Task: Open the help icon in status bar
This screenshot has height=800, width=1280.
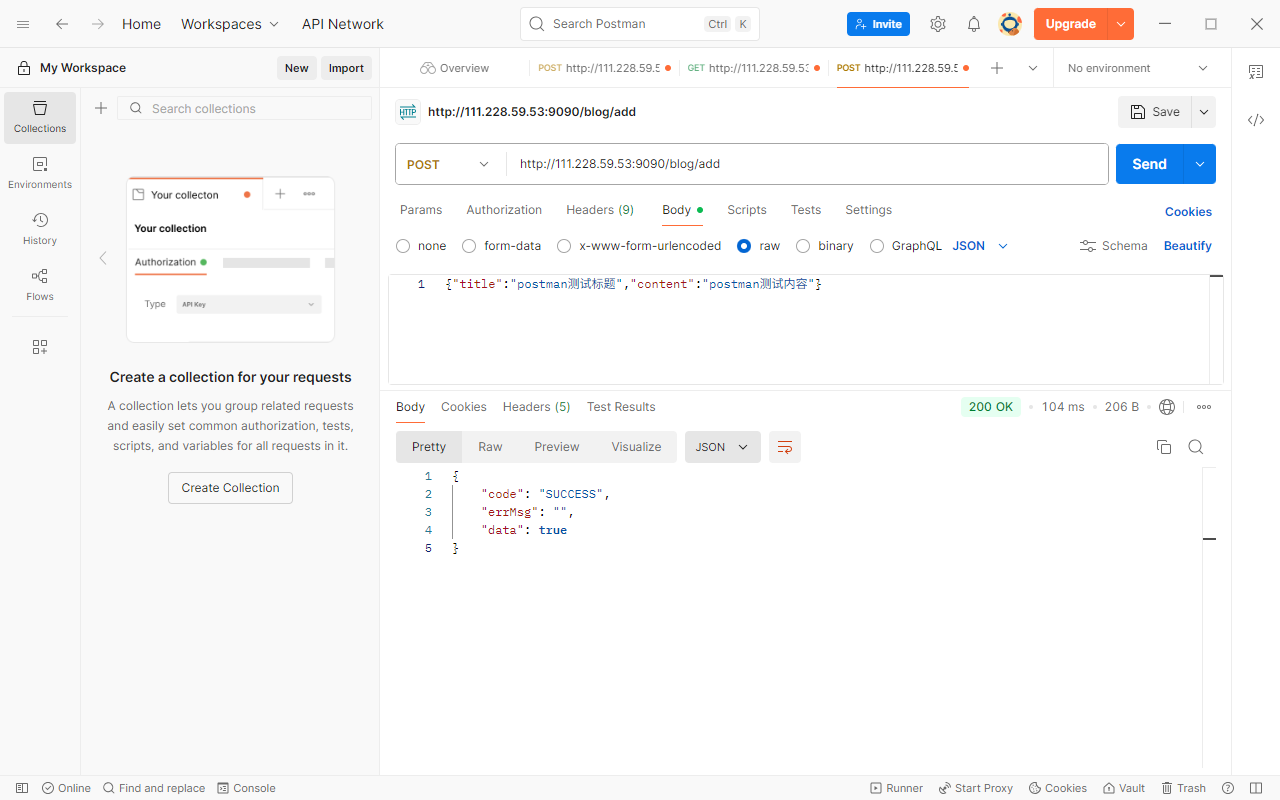Action: click(x=1228, y=788)
